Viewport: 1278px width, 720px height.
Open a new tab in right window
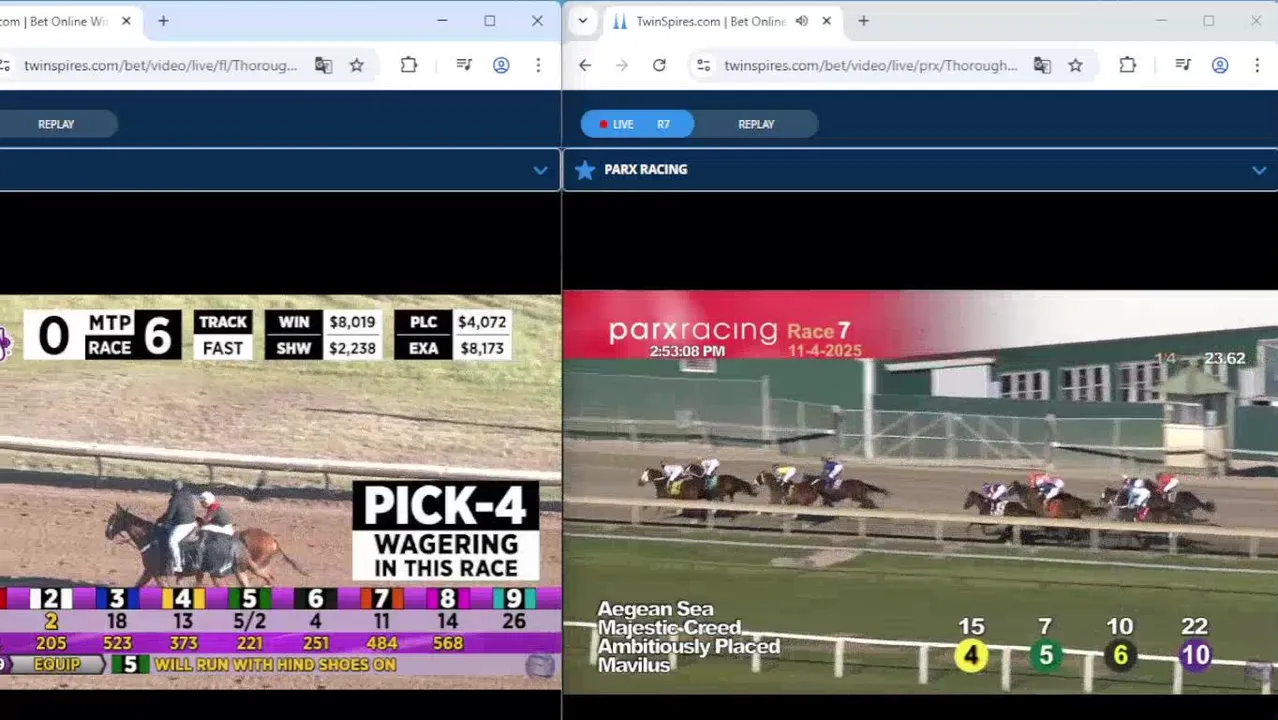(x=863, y=21)
